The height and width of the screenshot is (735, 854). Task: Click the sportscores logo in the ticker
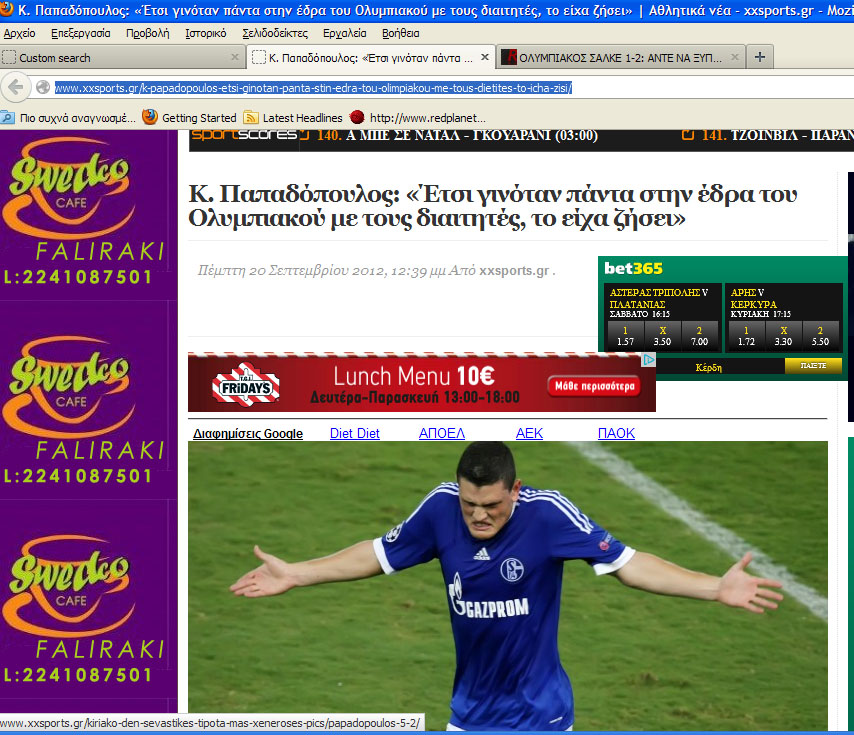[244, 134]
